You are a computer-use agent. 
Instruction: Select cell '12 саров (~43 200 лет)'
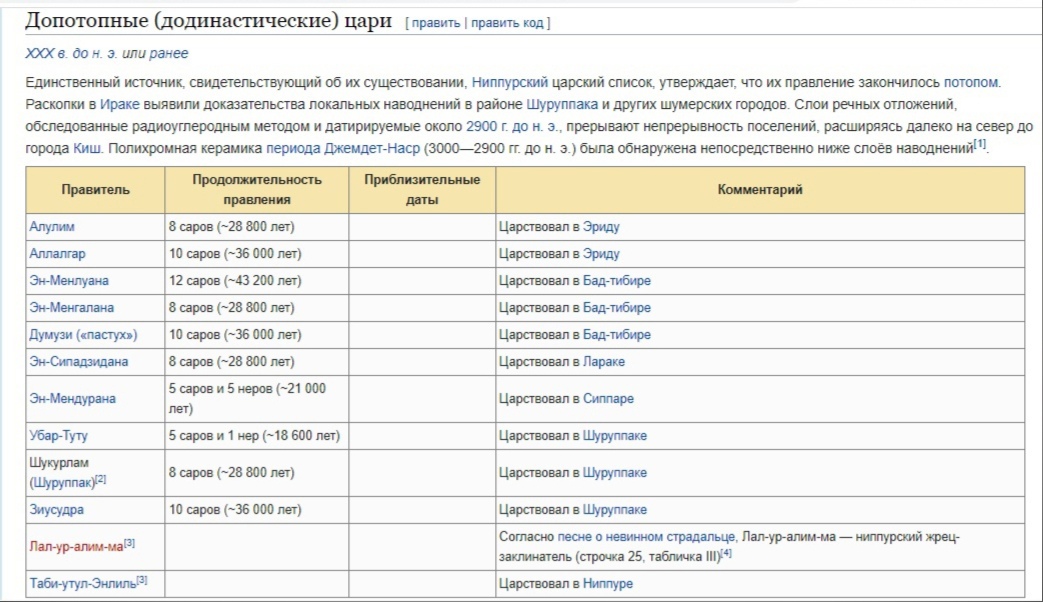257,281
